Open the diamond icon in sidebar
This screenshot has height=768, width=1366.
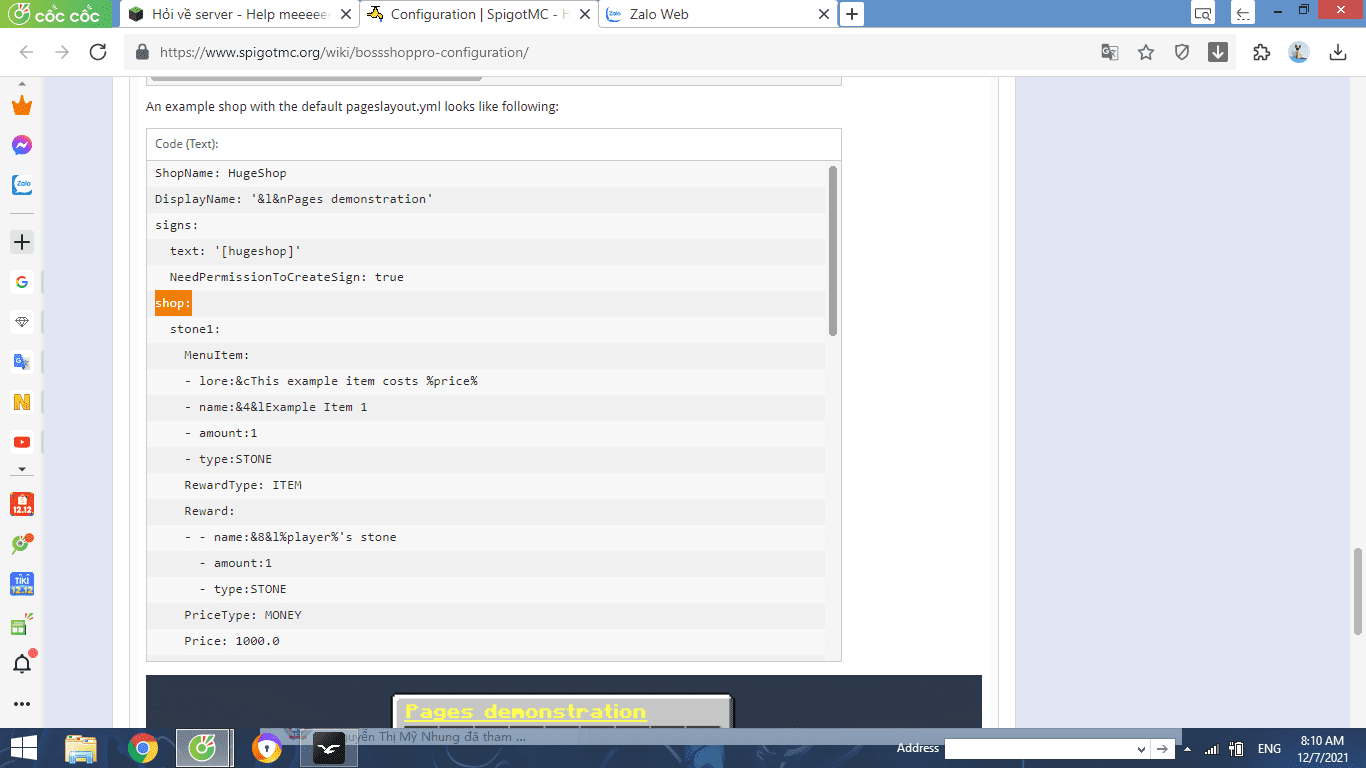pos(22,322)
